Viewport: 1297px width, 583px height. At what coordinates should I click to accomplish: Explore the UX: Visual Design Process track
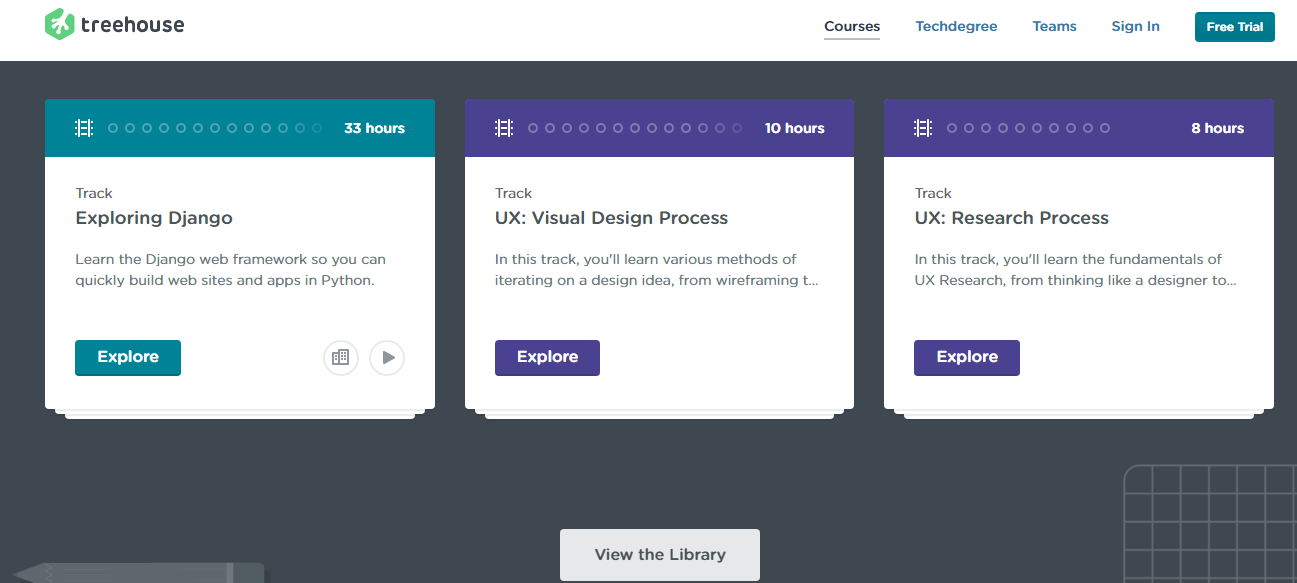[547, 357]
